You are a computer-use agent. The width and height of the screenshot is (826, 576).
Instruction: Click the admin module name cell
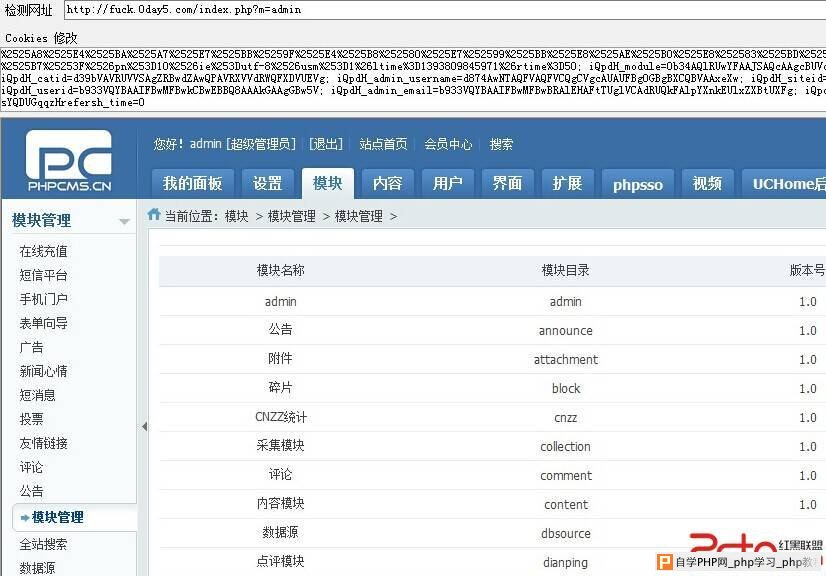pyautogui.click(x=280, y=301)
